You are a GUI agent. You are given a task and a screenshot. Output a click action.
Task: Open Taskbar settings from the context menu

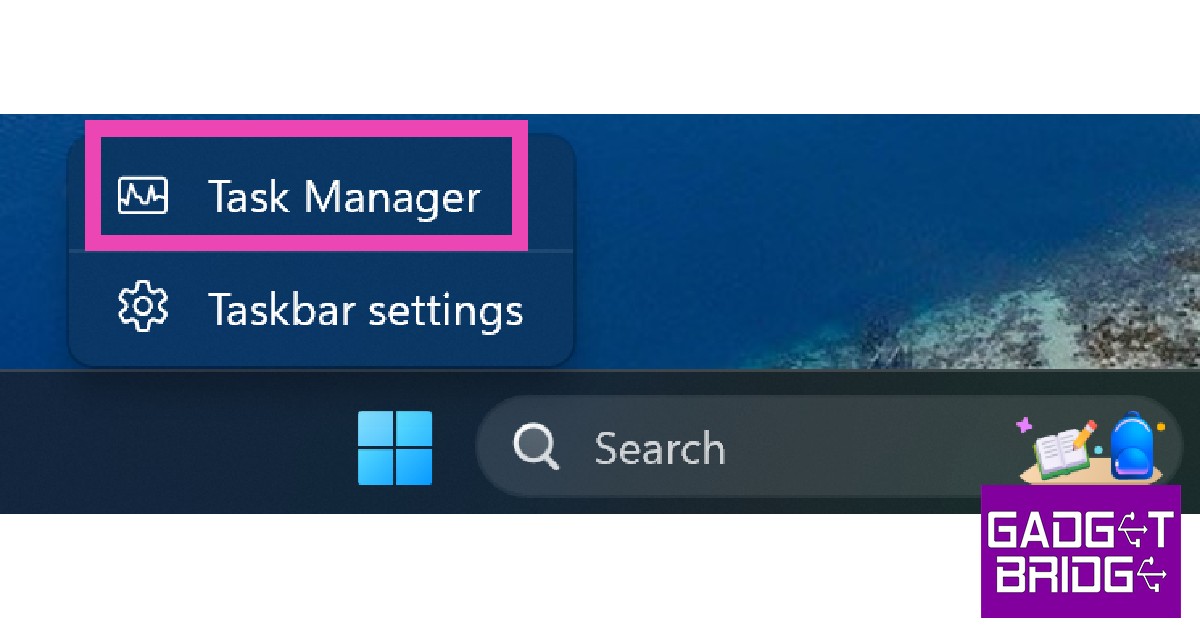coord(320,308)
